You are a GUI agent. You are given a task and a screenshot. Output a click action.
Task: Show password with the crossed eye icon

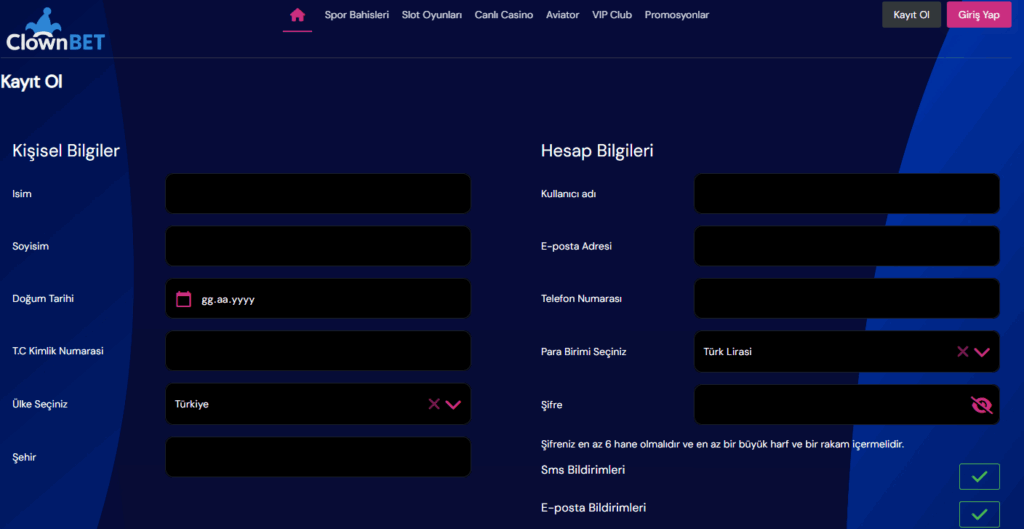click(x=982, y=405)
